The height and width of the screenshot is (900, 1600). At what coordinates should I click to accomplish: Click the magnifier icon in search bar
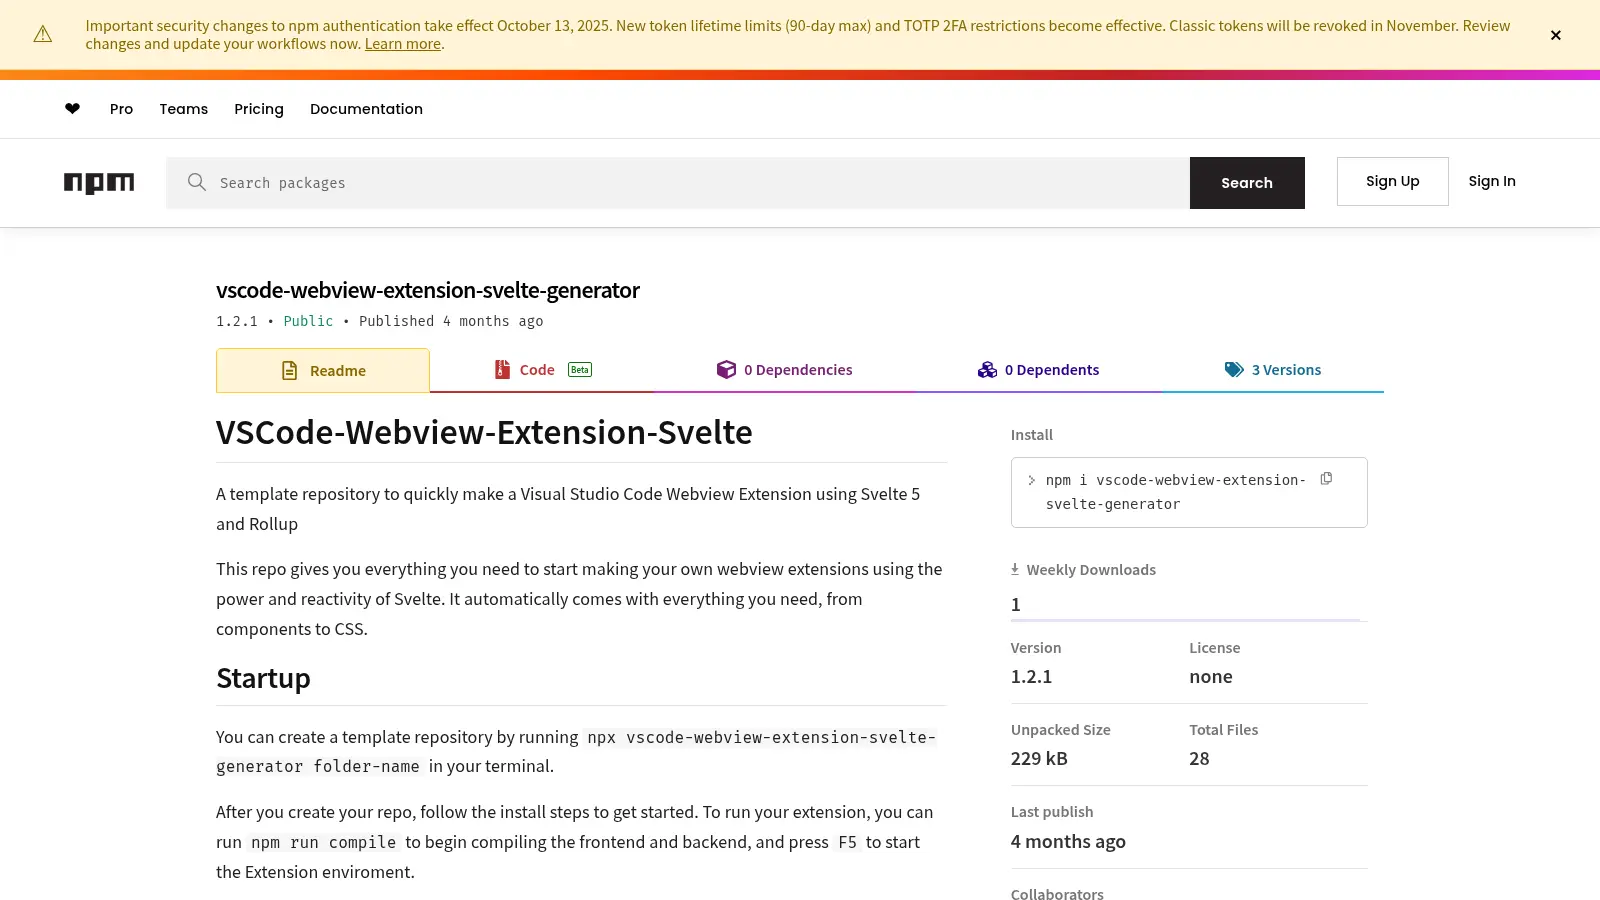click(x=197, y=182)
